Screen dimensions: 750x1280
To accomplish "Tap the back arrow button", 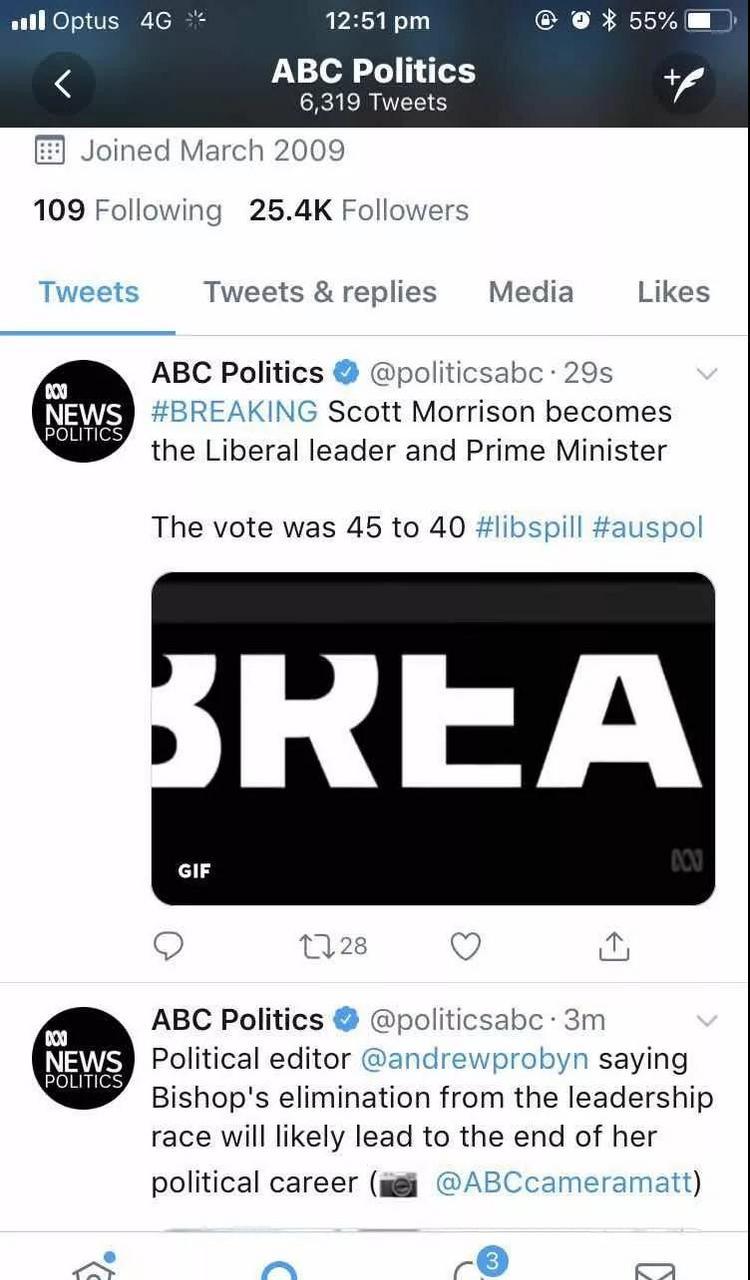I will tap(62, 85).
